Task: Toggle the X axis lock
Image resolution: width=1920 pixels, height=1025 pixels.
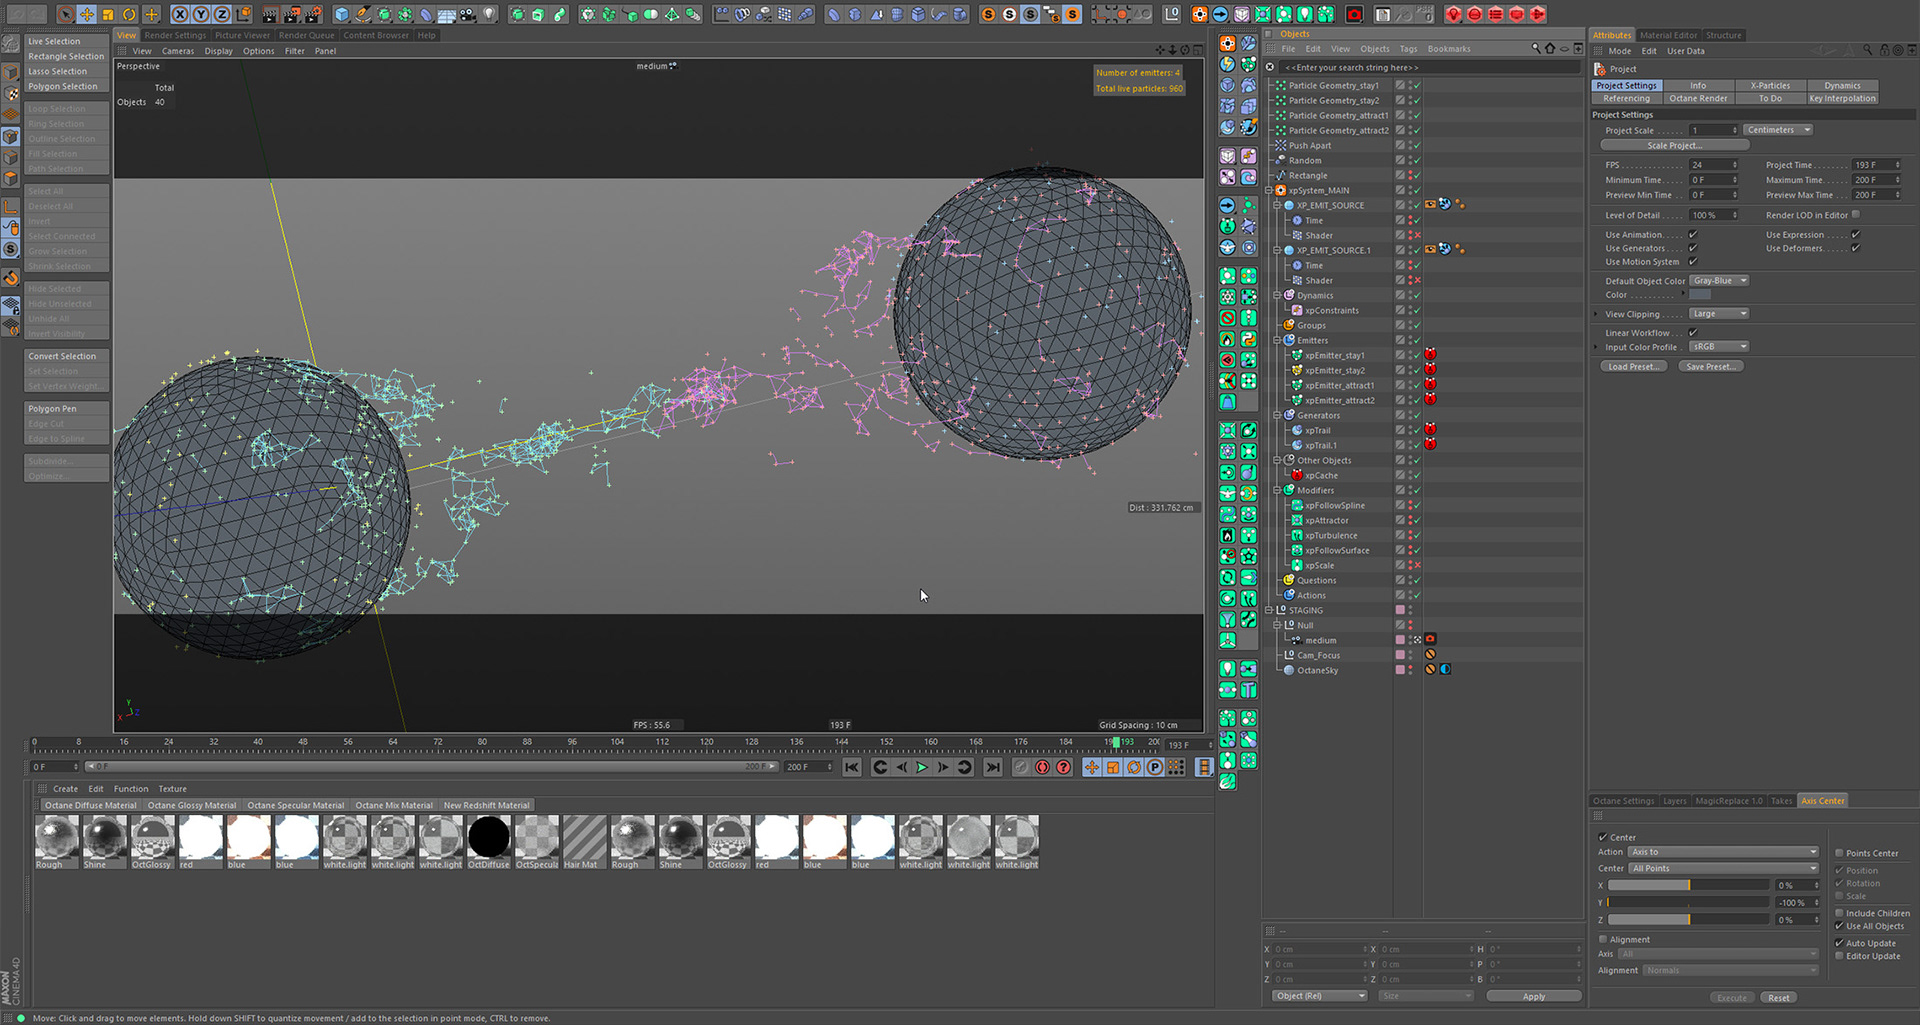Action: 180,14
